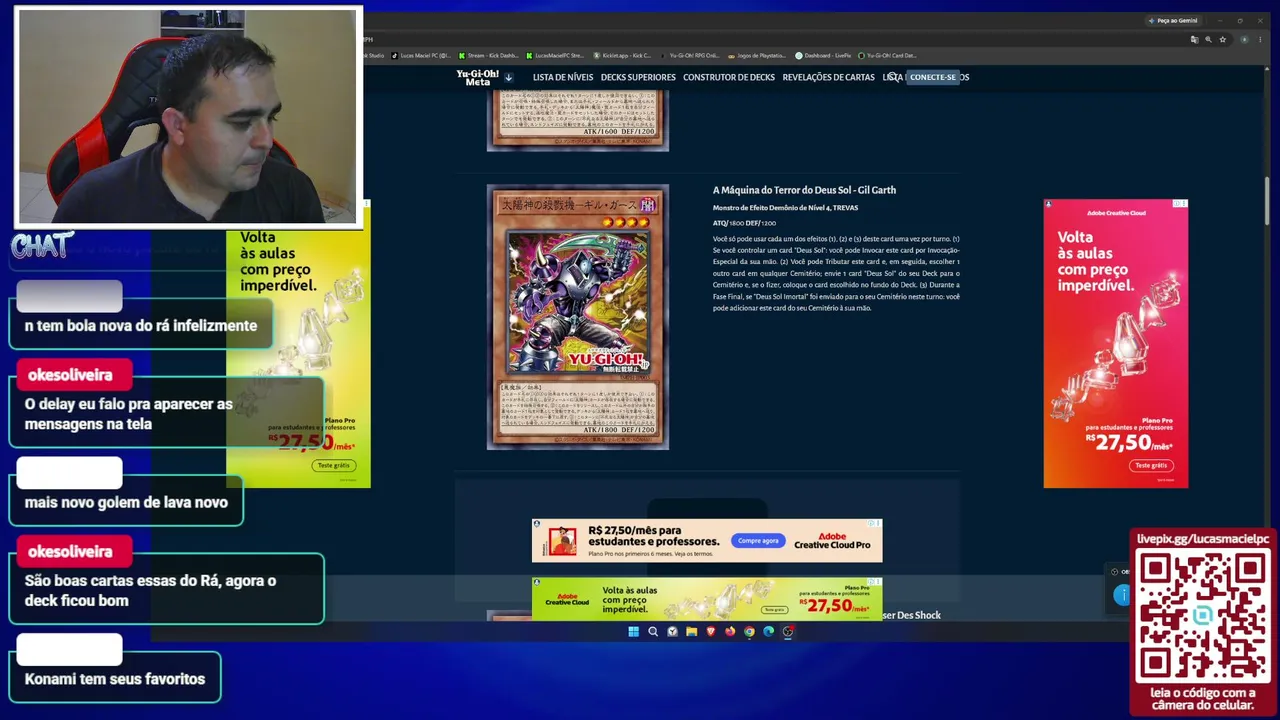
Task: Open the Windows Start menu
Action: (633, 631)
